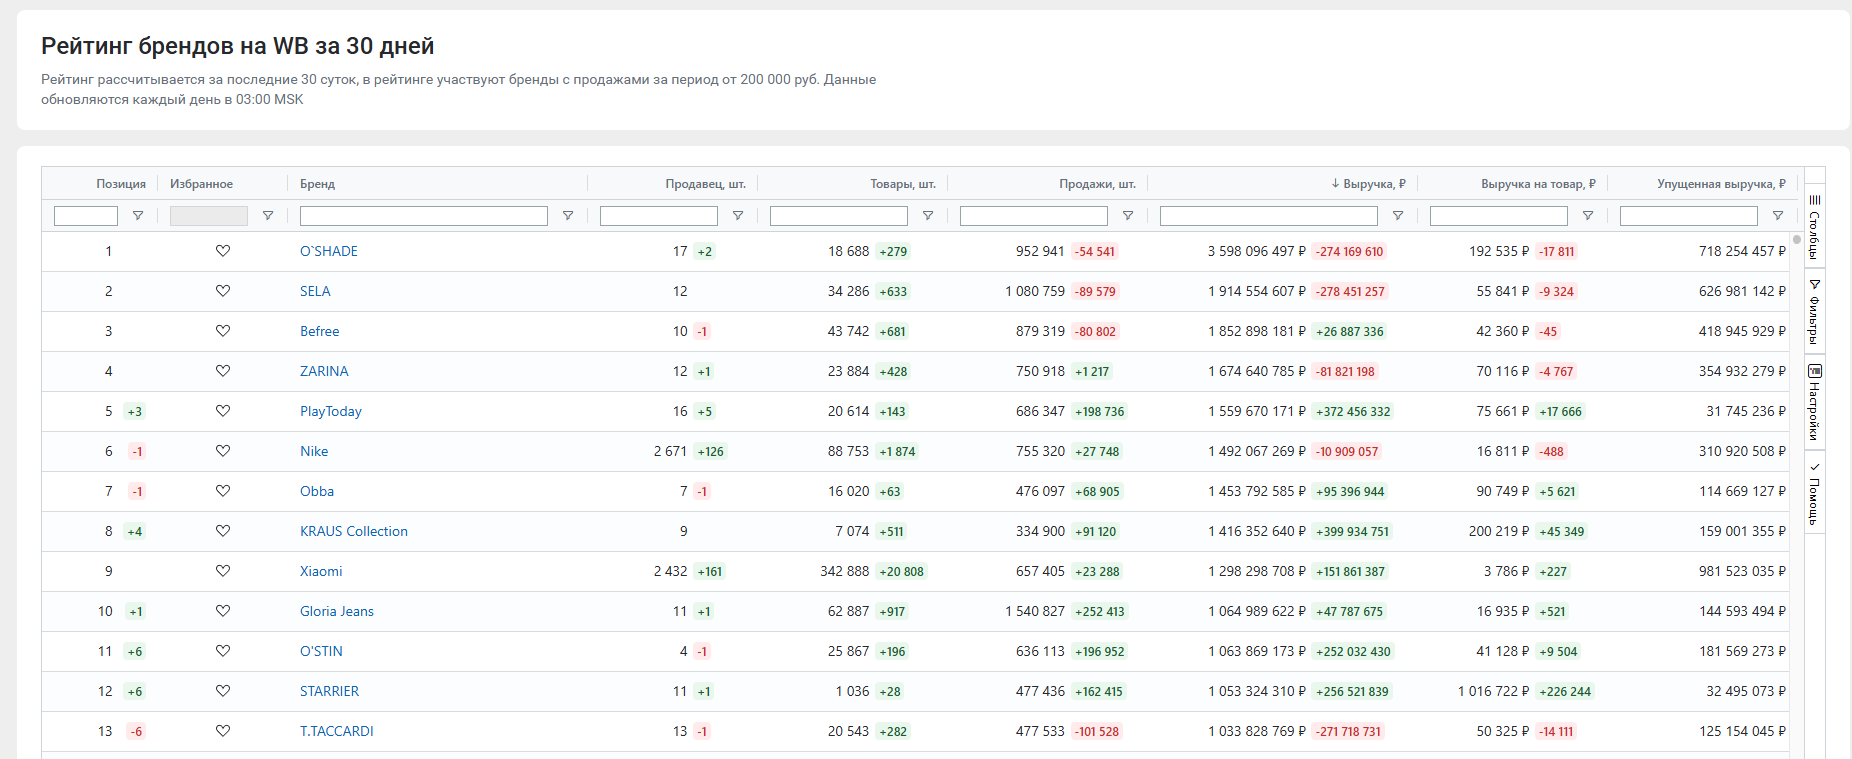The height and width of the screenshot is (759, 1852).
Task: Add Befree to favorites
Action: coord(223,331)
